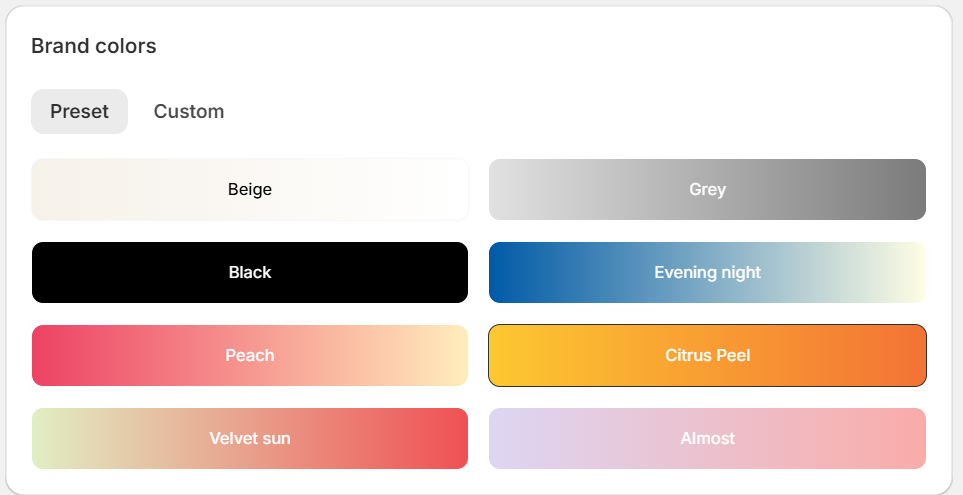Click the selected Citrus Peel preset
The height and width of the screenshot is (495, 963).
pyautogui.click(x=708, y=355)
